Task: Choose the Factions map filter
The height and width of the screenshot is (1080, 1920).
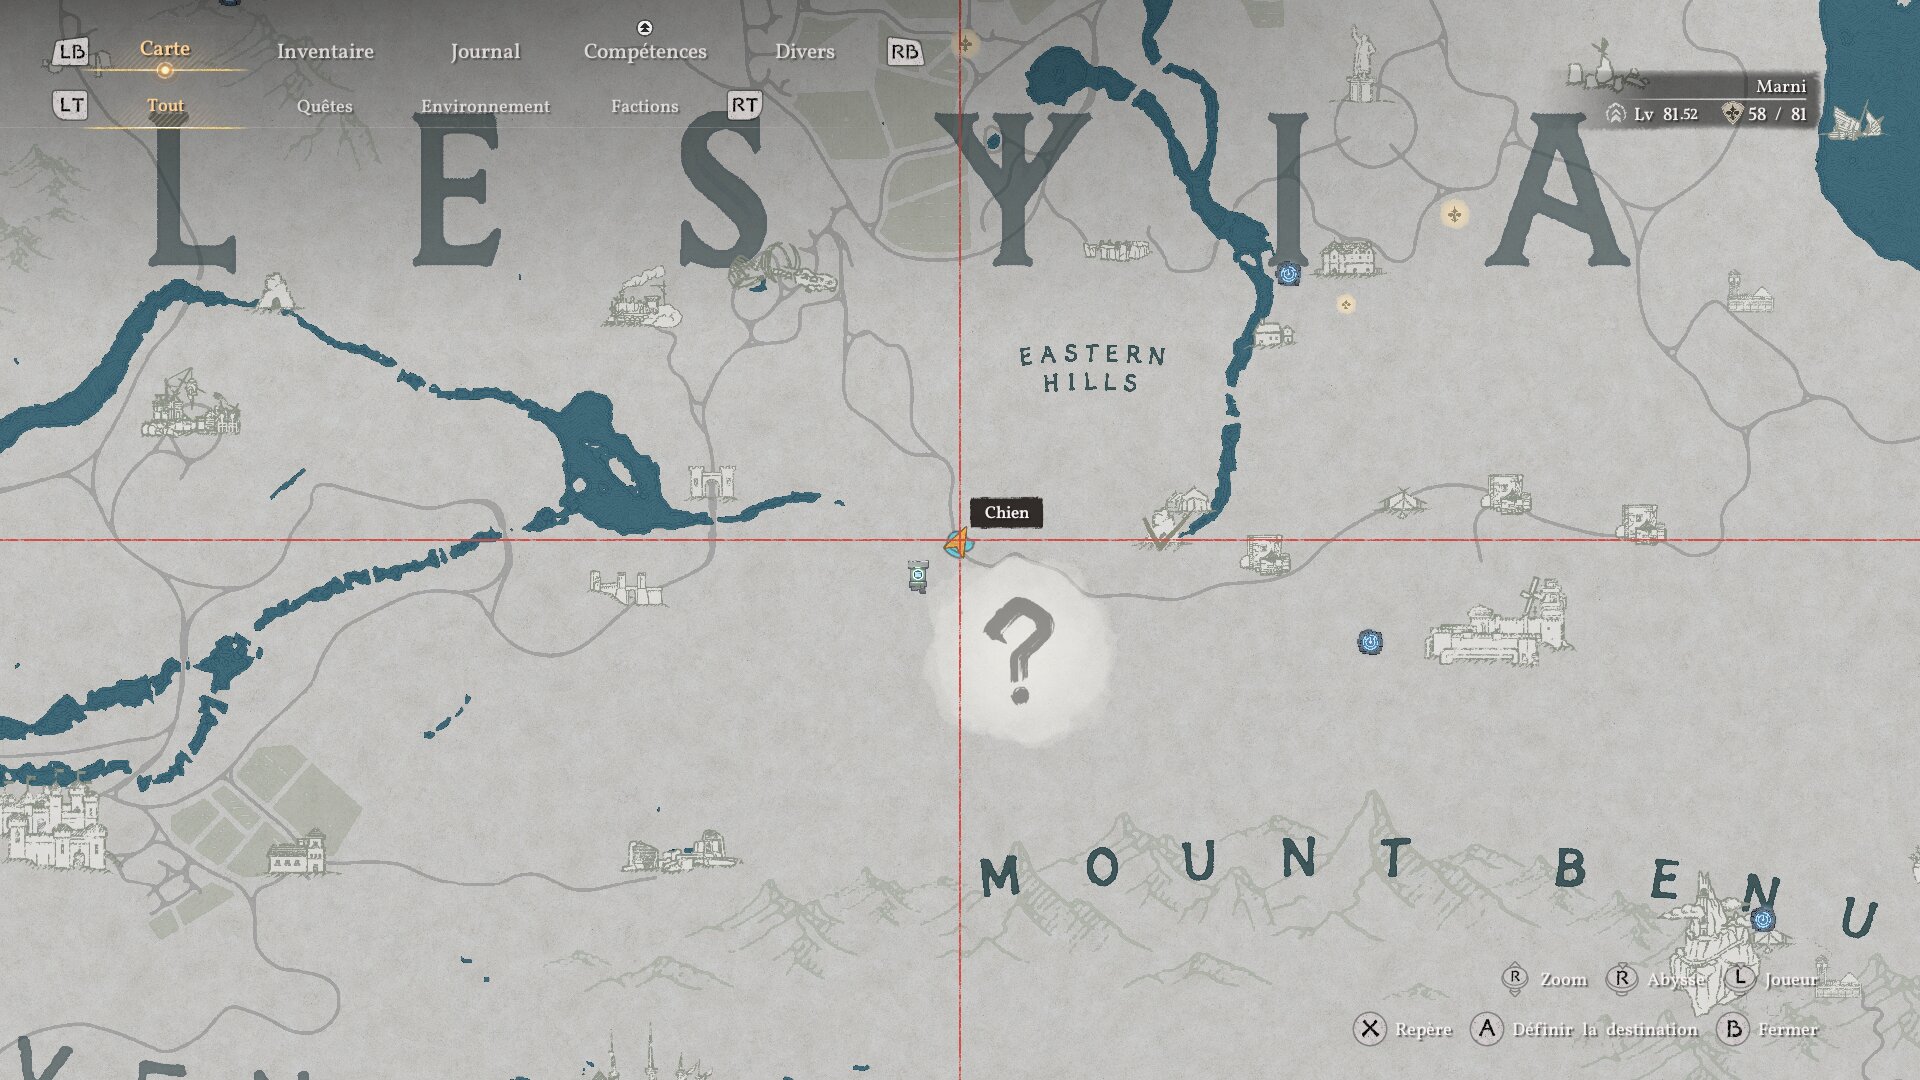Action: click(x=645, y=106)
